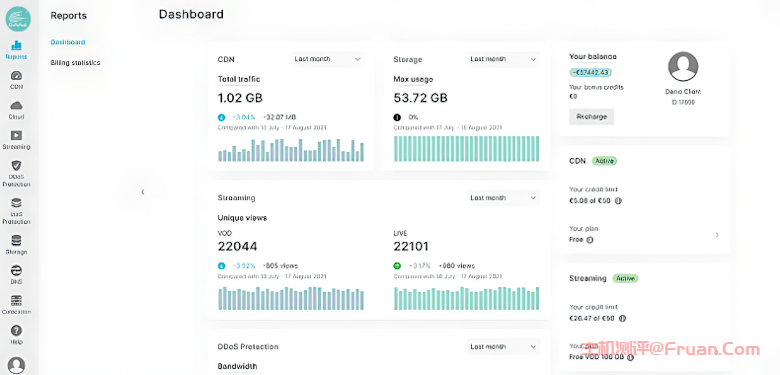Collapse the Reports side panel arrow

point(143,191)
